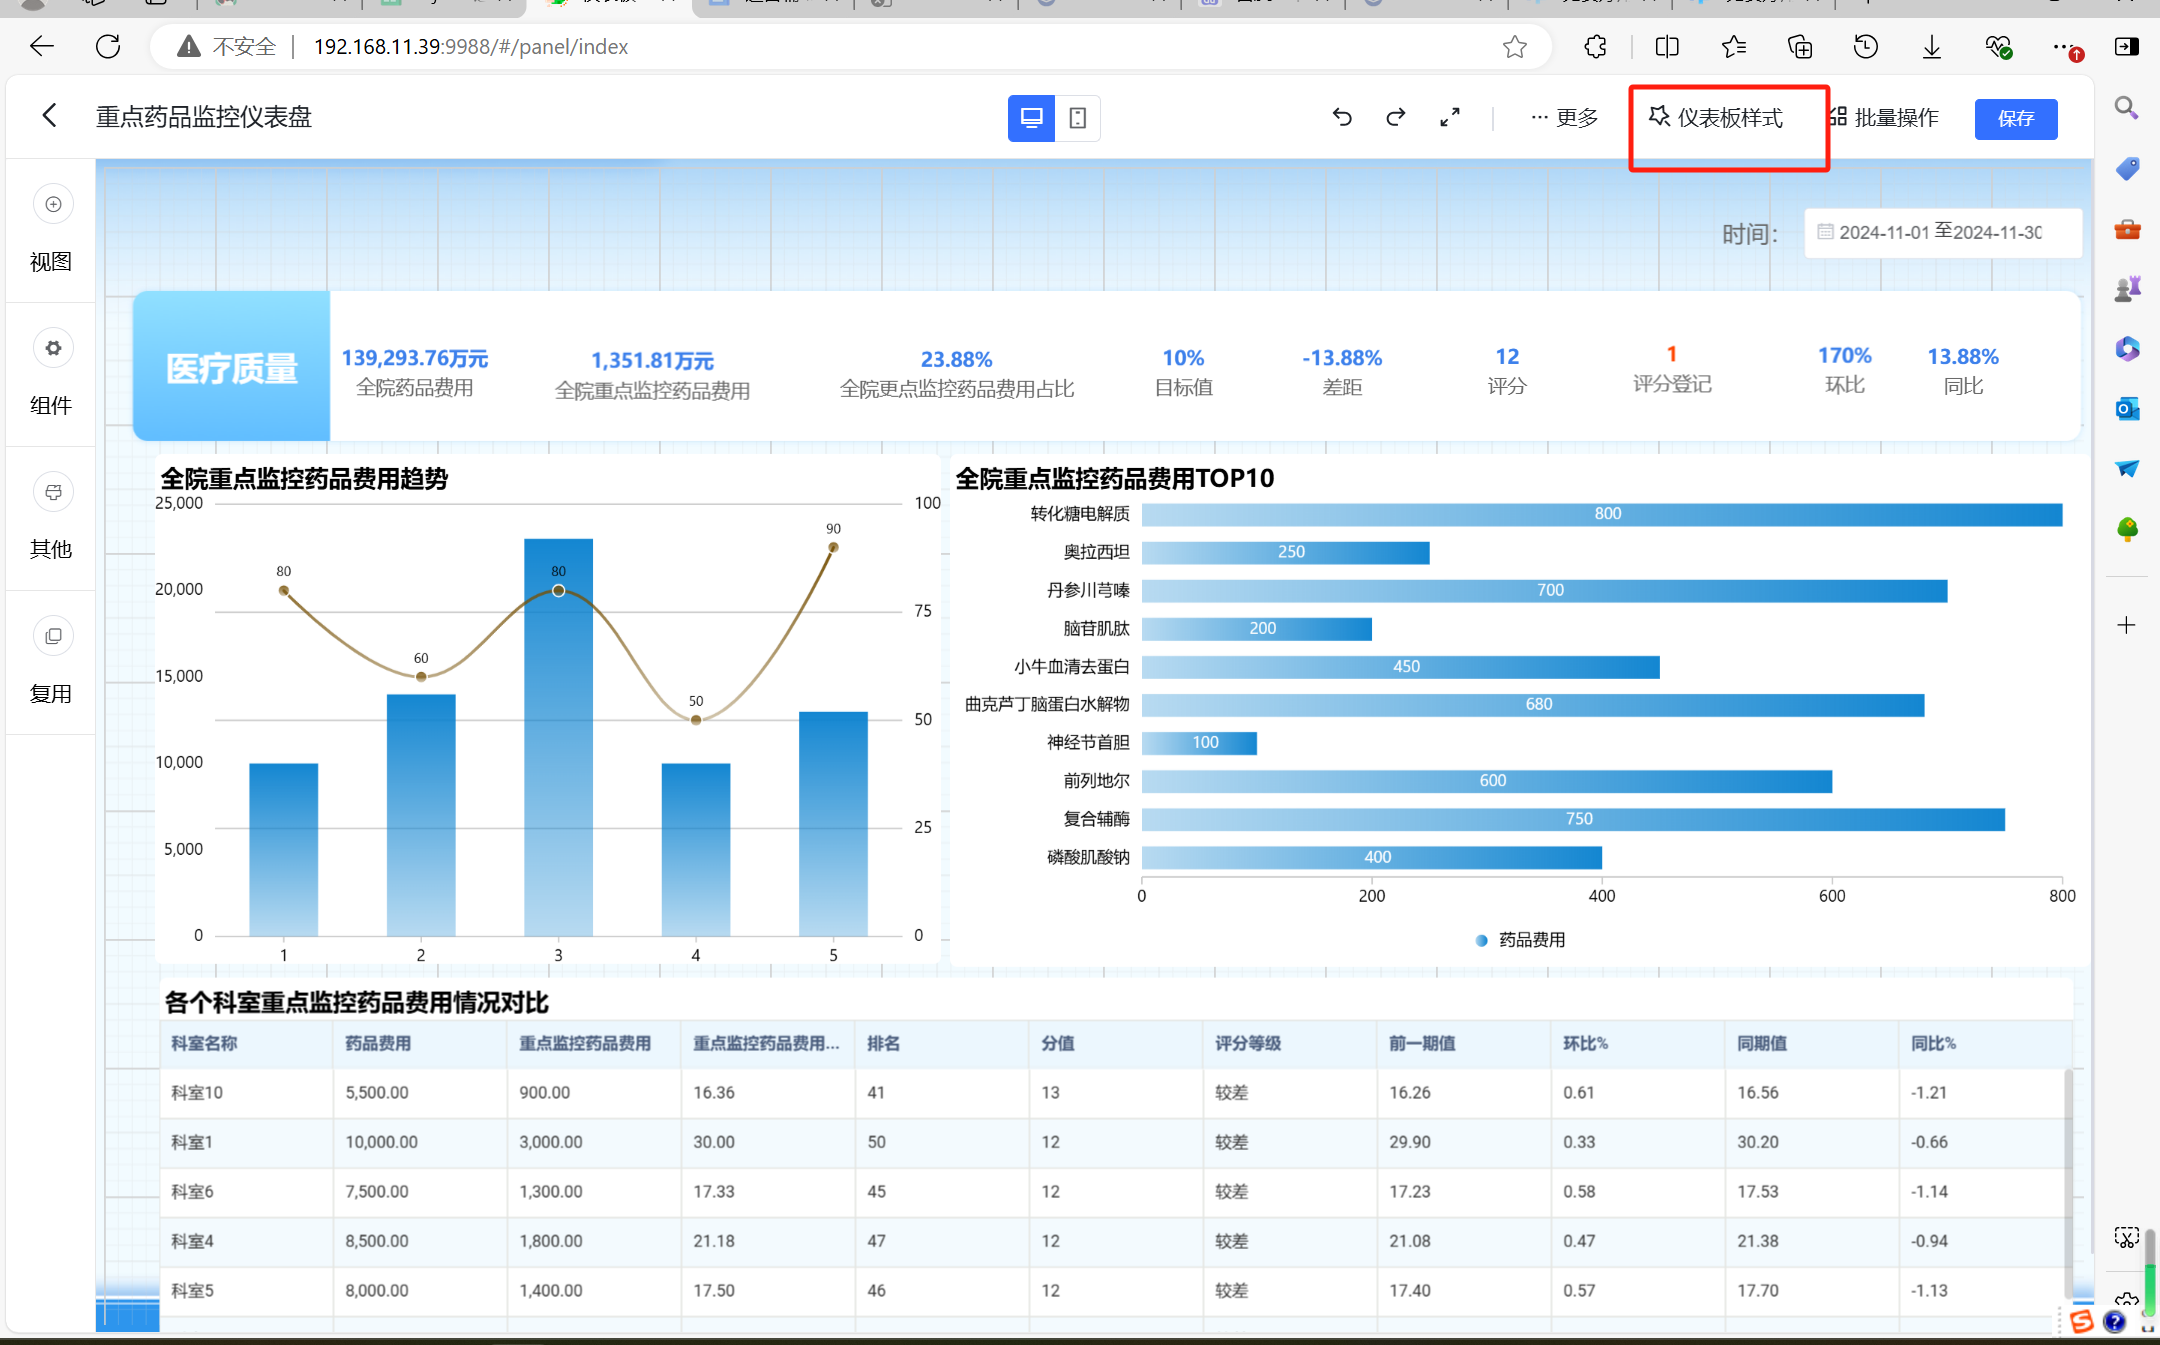Select the 全院重点监控药品费用趋势 chart title
The image size is (2160, 1345).
[x=304, y=479]
